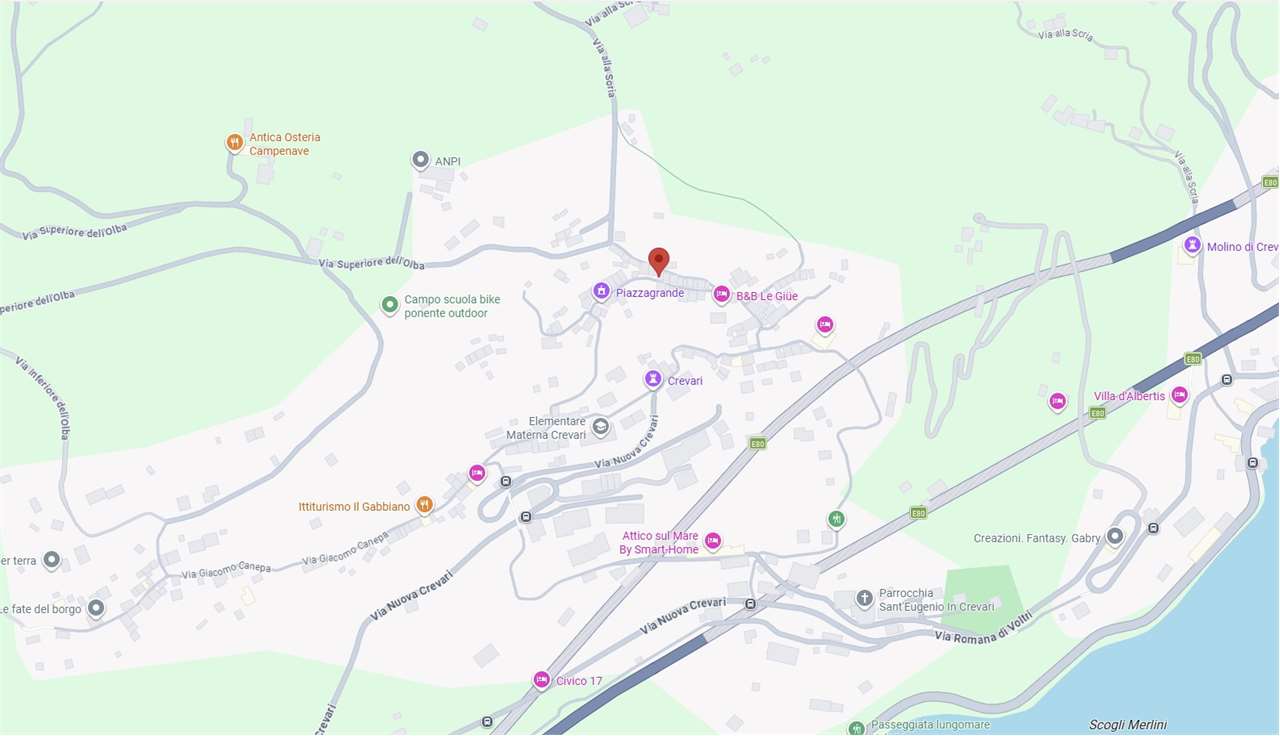Select Ittiturismo Il Gabbiano restaurant icon
The image size is (1280, 736).
tap(424, 505)
